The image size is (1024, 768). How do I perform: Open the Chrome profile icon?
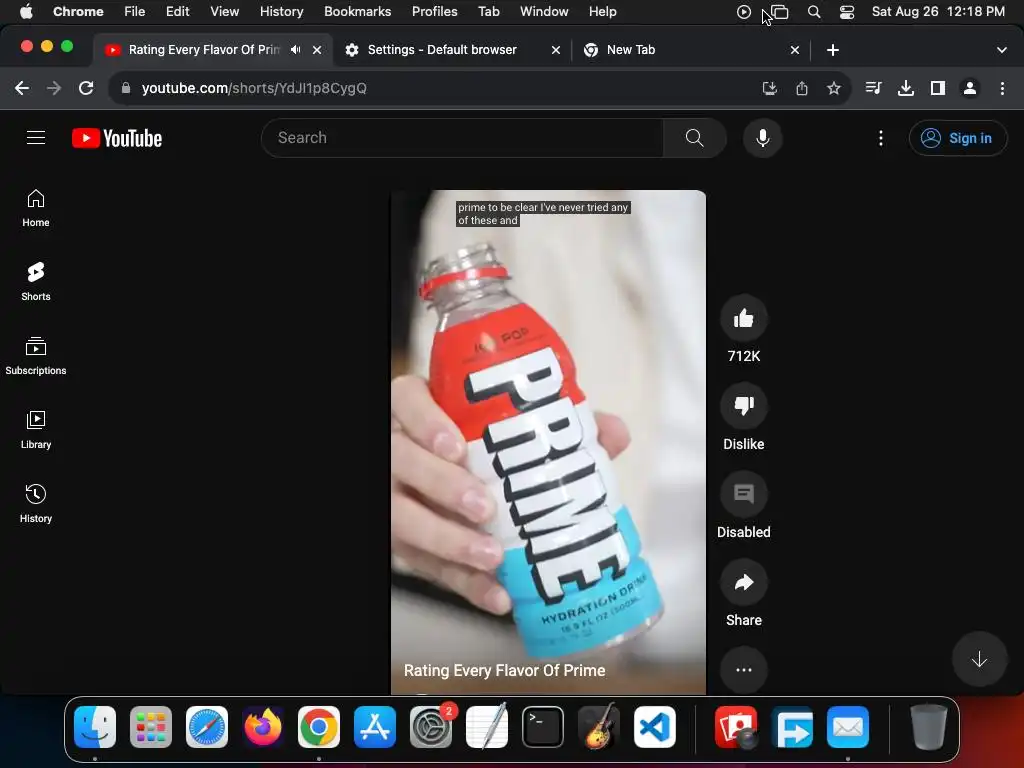tap(970, 88)
